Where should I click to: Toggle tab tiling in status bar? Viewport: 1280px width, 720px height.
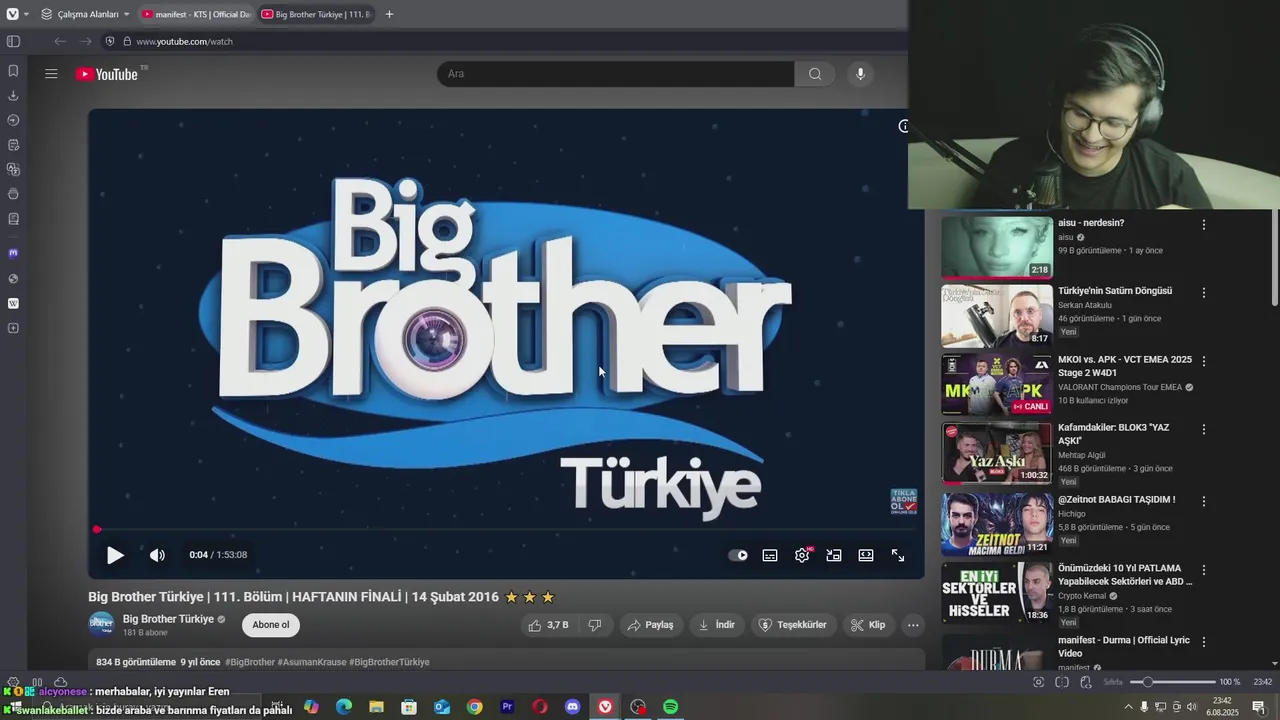[1062, 682]
